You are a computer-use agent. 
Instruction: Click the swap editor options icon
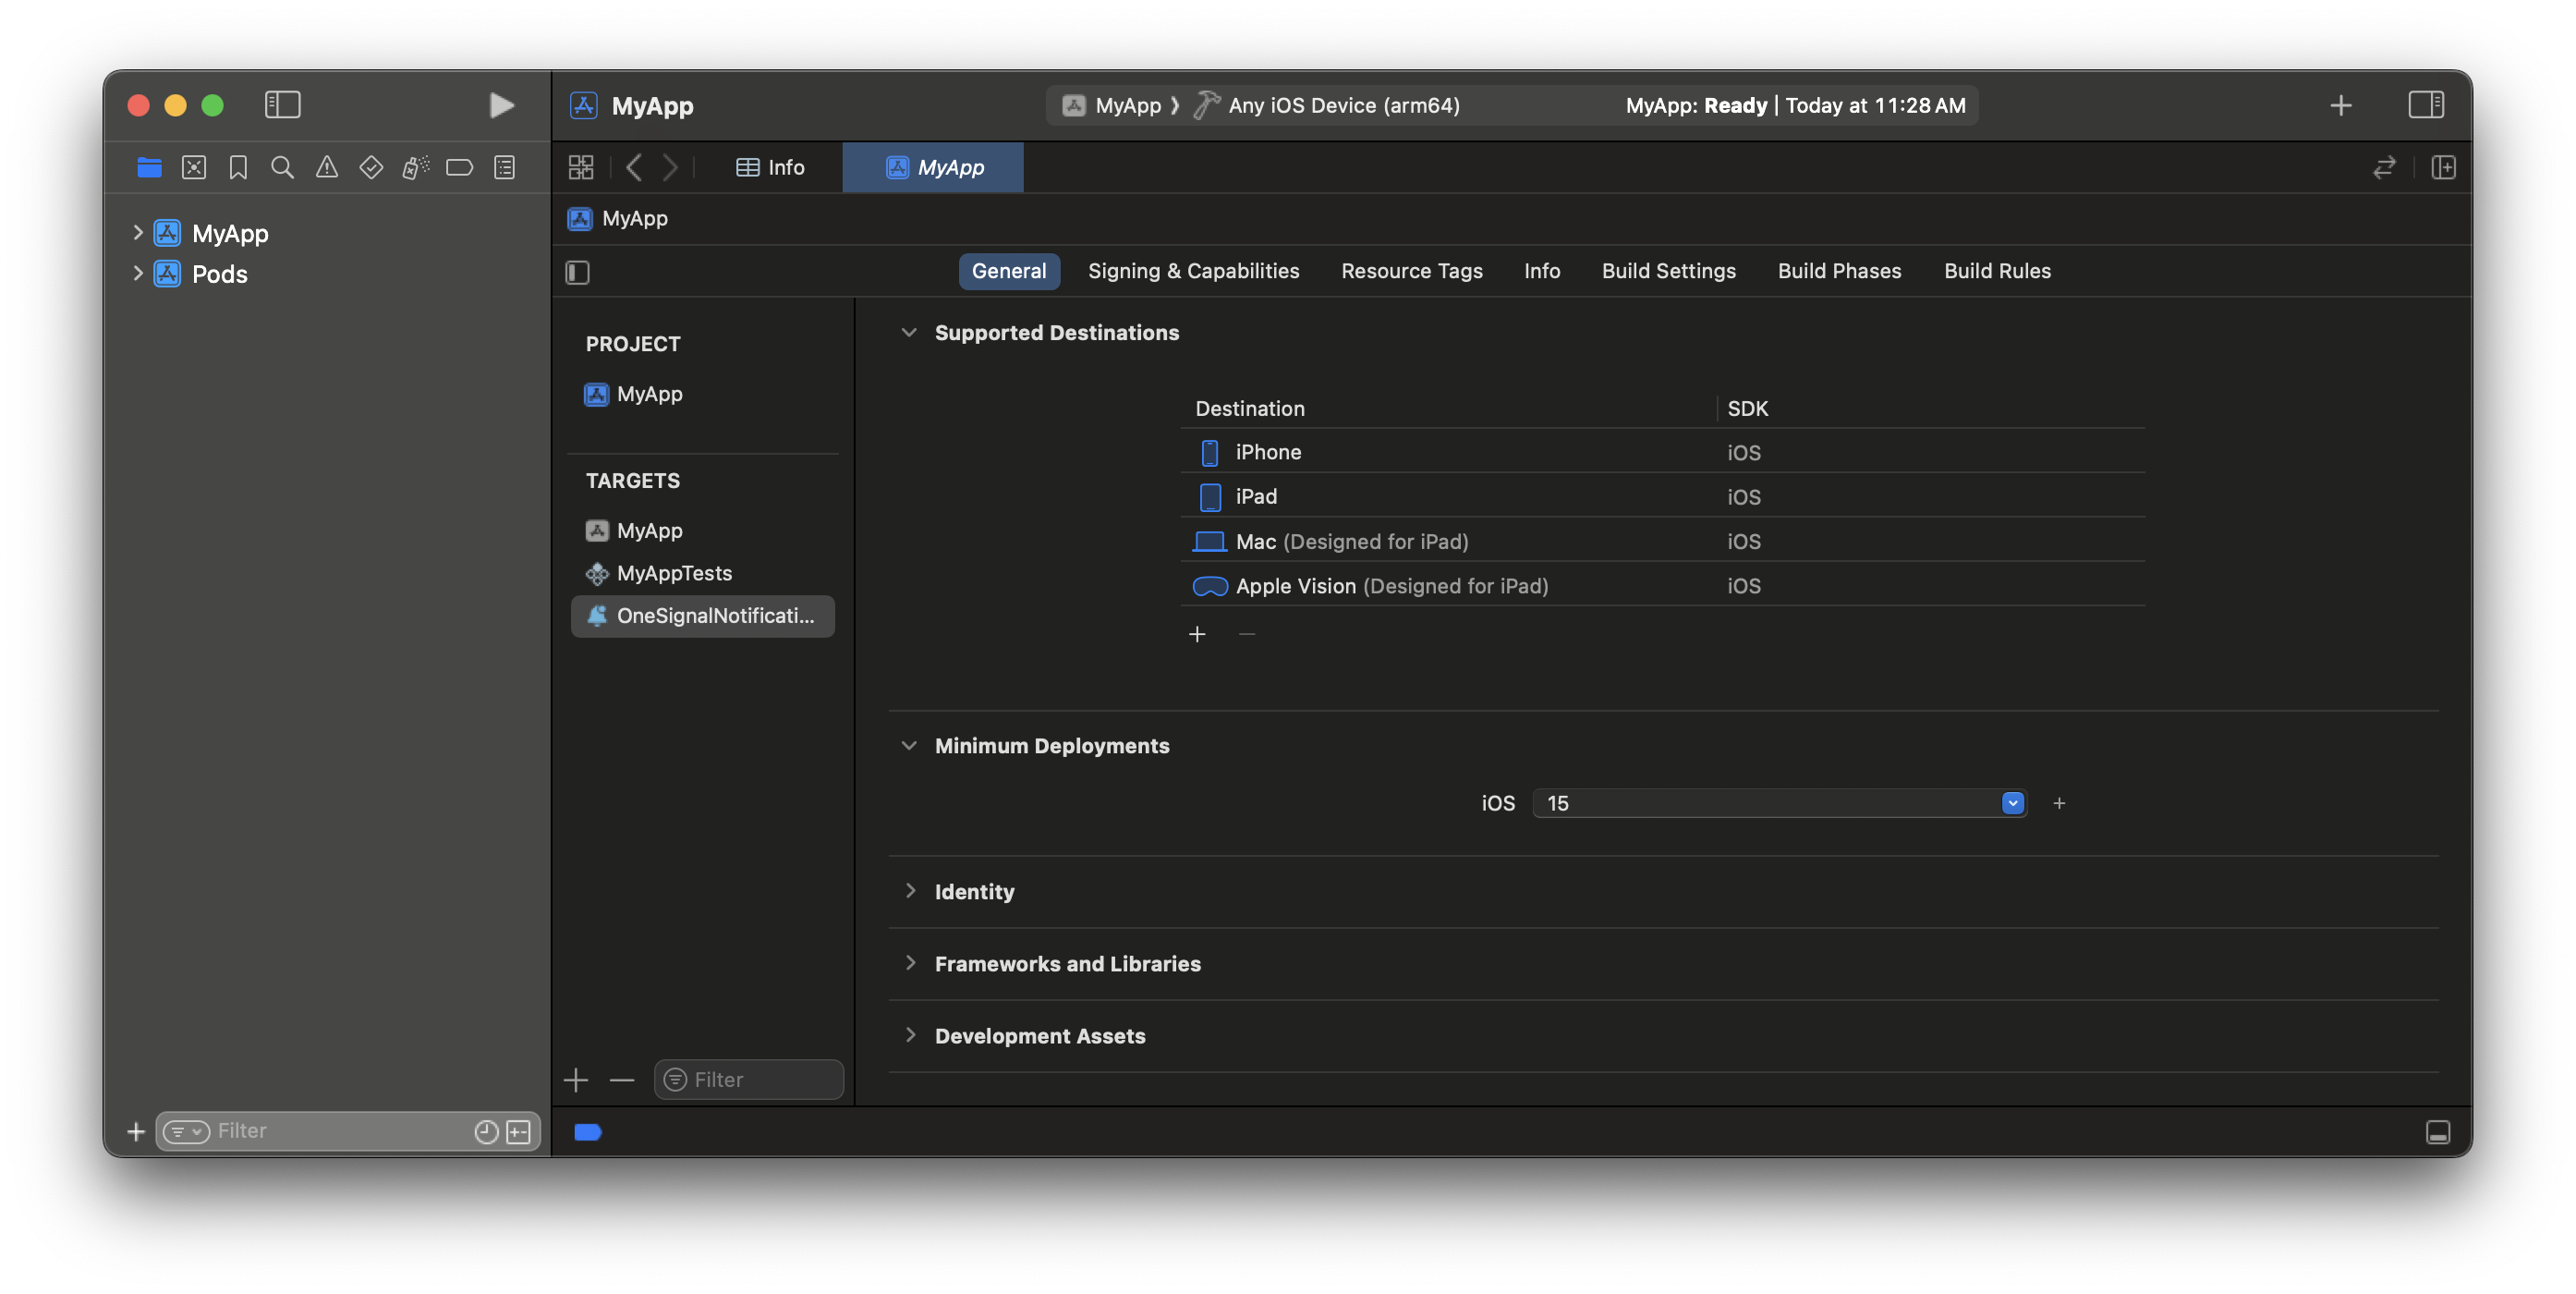[2384, 167]
